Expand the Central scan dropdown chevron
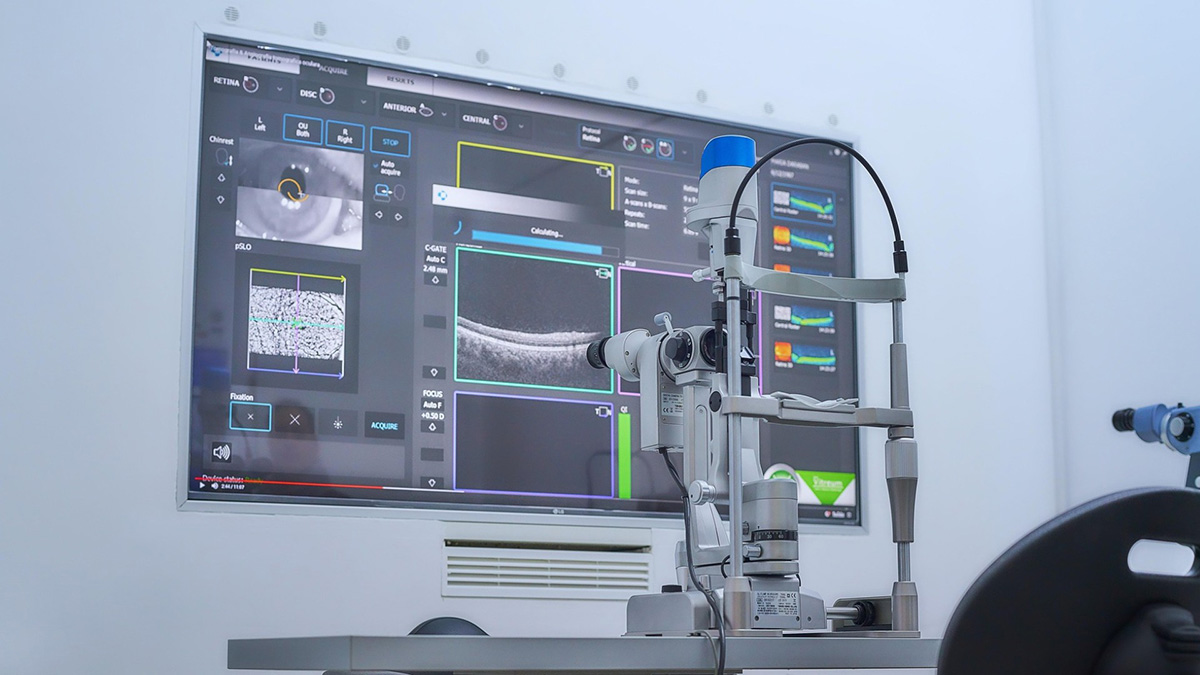The width and height of the screenshot is (1200, 675). click(521, 126)
